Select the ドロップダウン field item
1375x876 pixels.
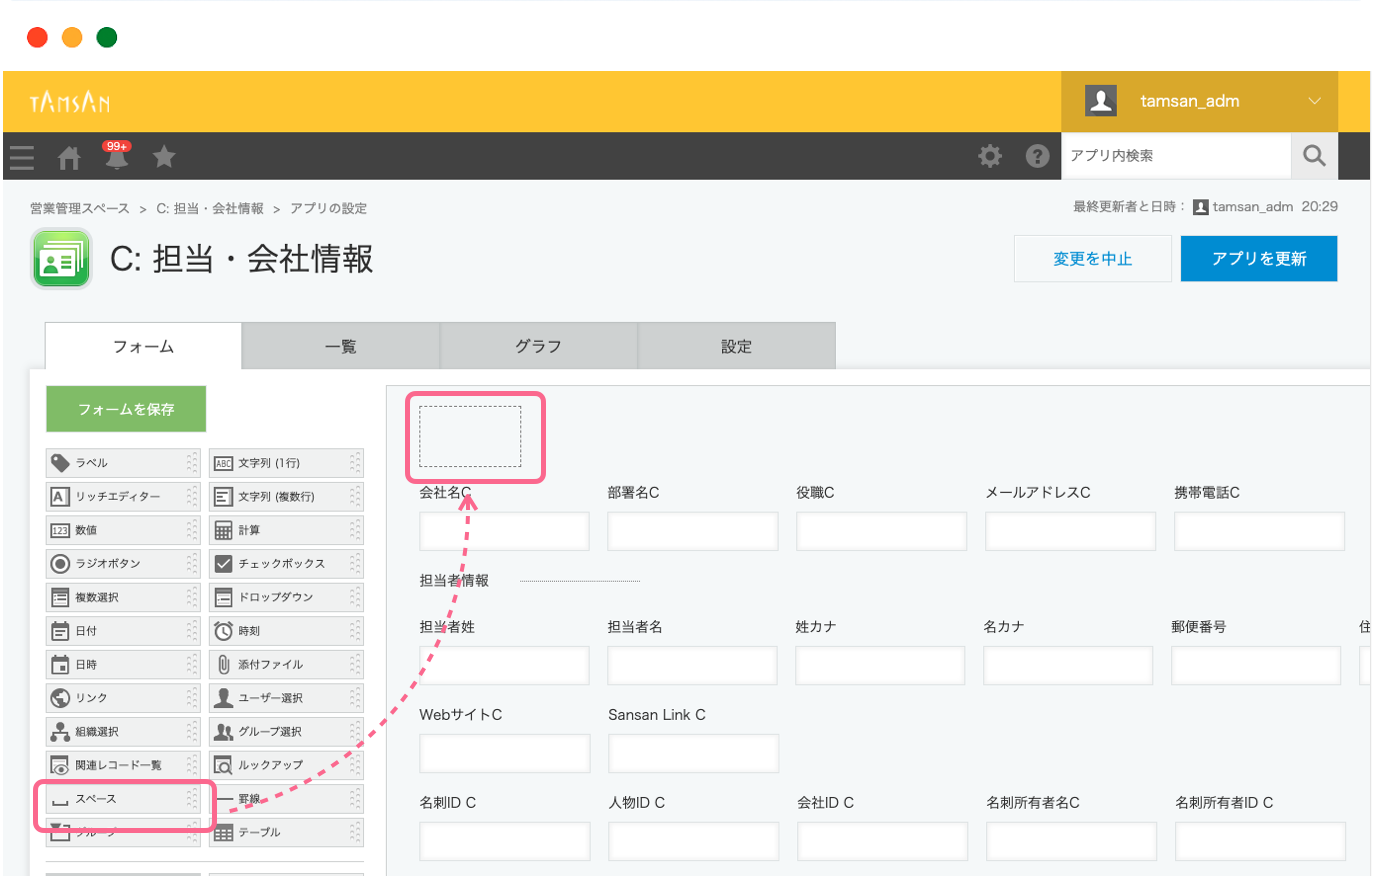pos(285,598)
